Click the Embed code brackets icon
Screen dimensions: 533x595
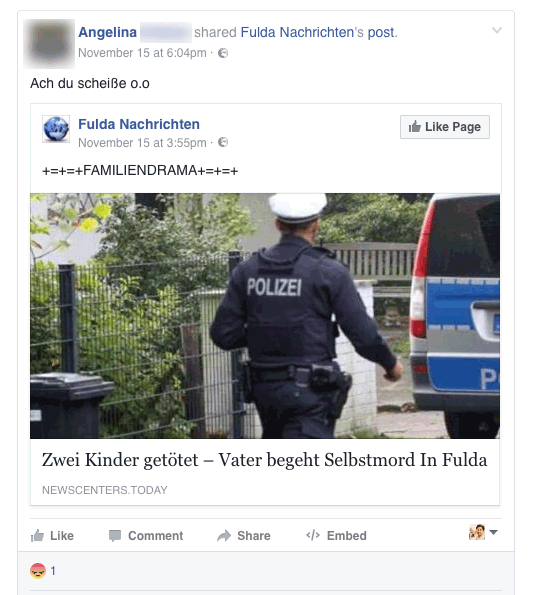click(x=313, y=535)
